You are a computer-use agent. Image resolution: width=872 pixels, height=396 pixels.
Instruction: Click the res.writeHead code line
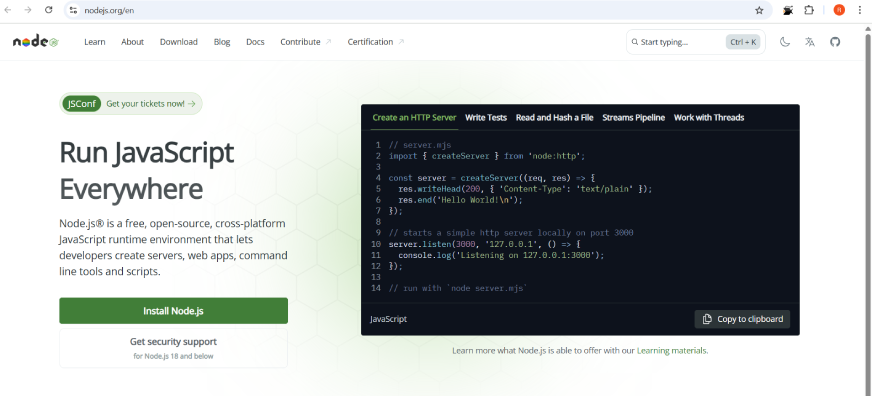[525, 189]
